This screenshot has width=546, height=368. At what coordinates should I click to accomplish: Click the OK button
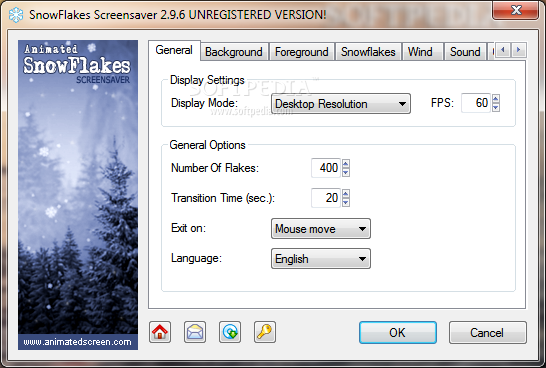coord(398,332)
